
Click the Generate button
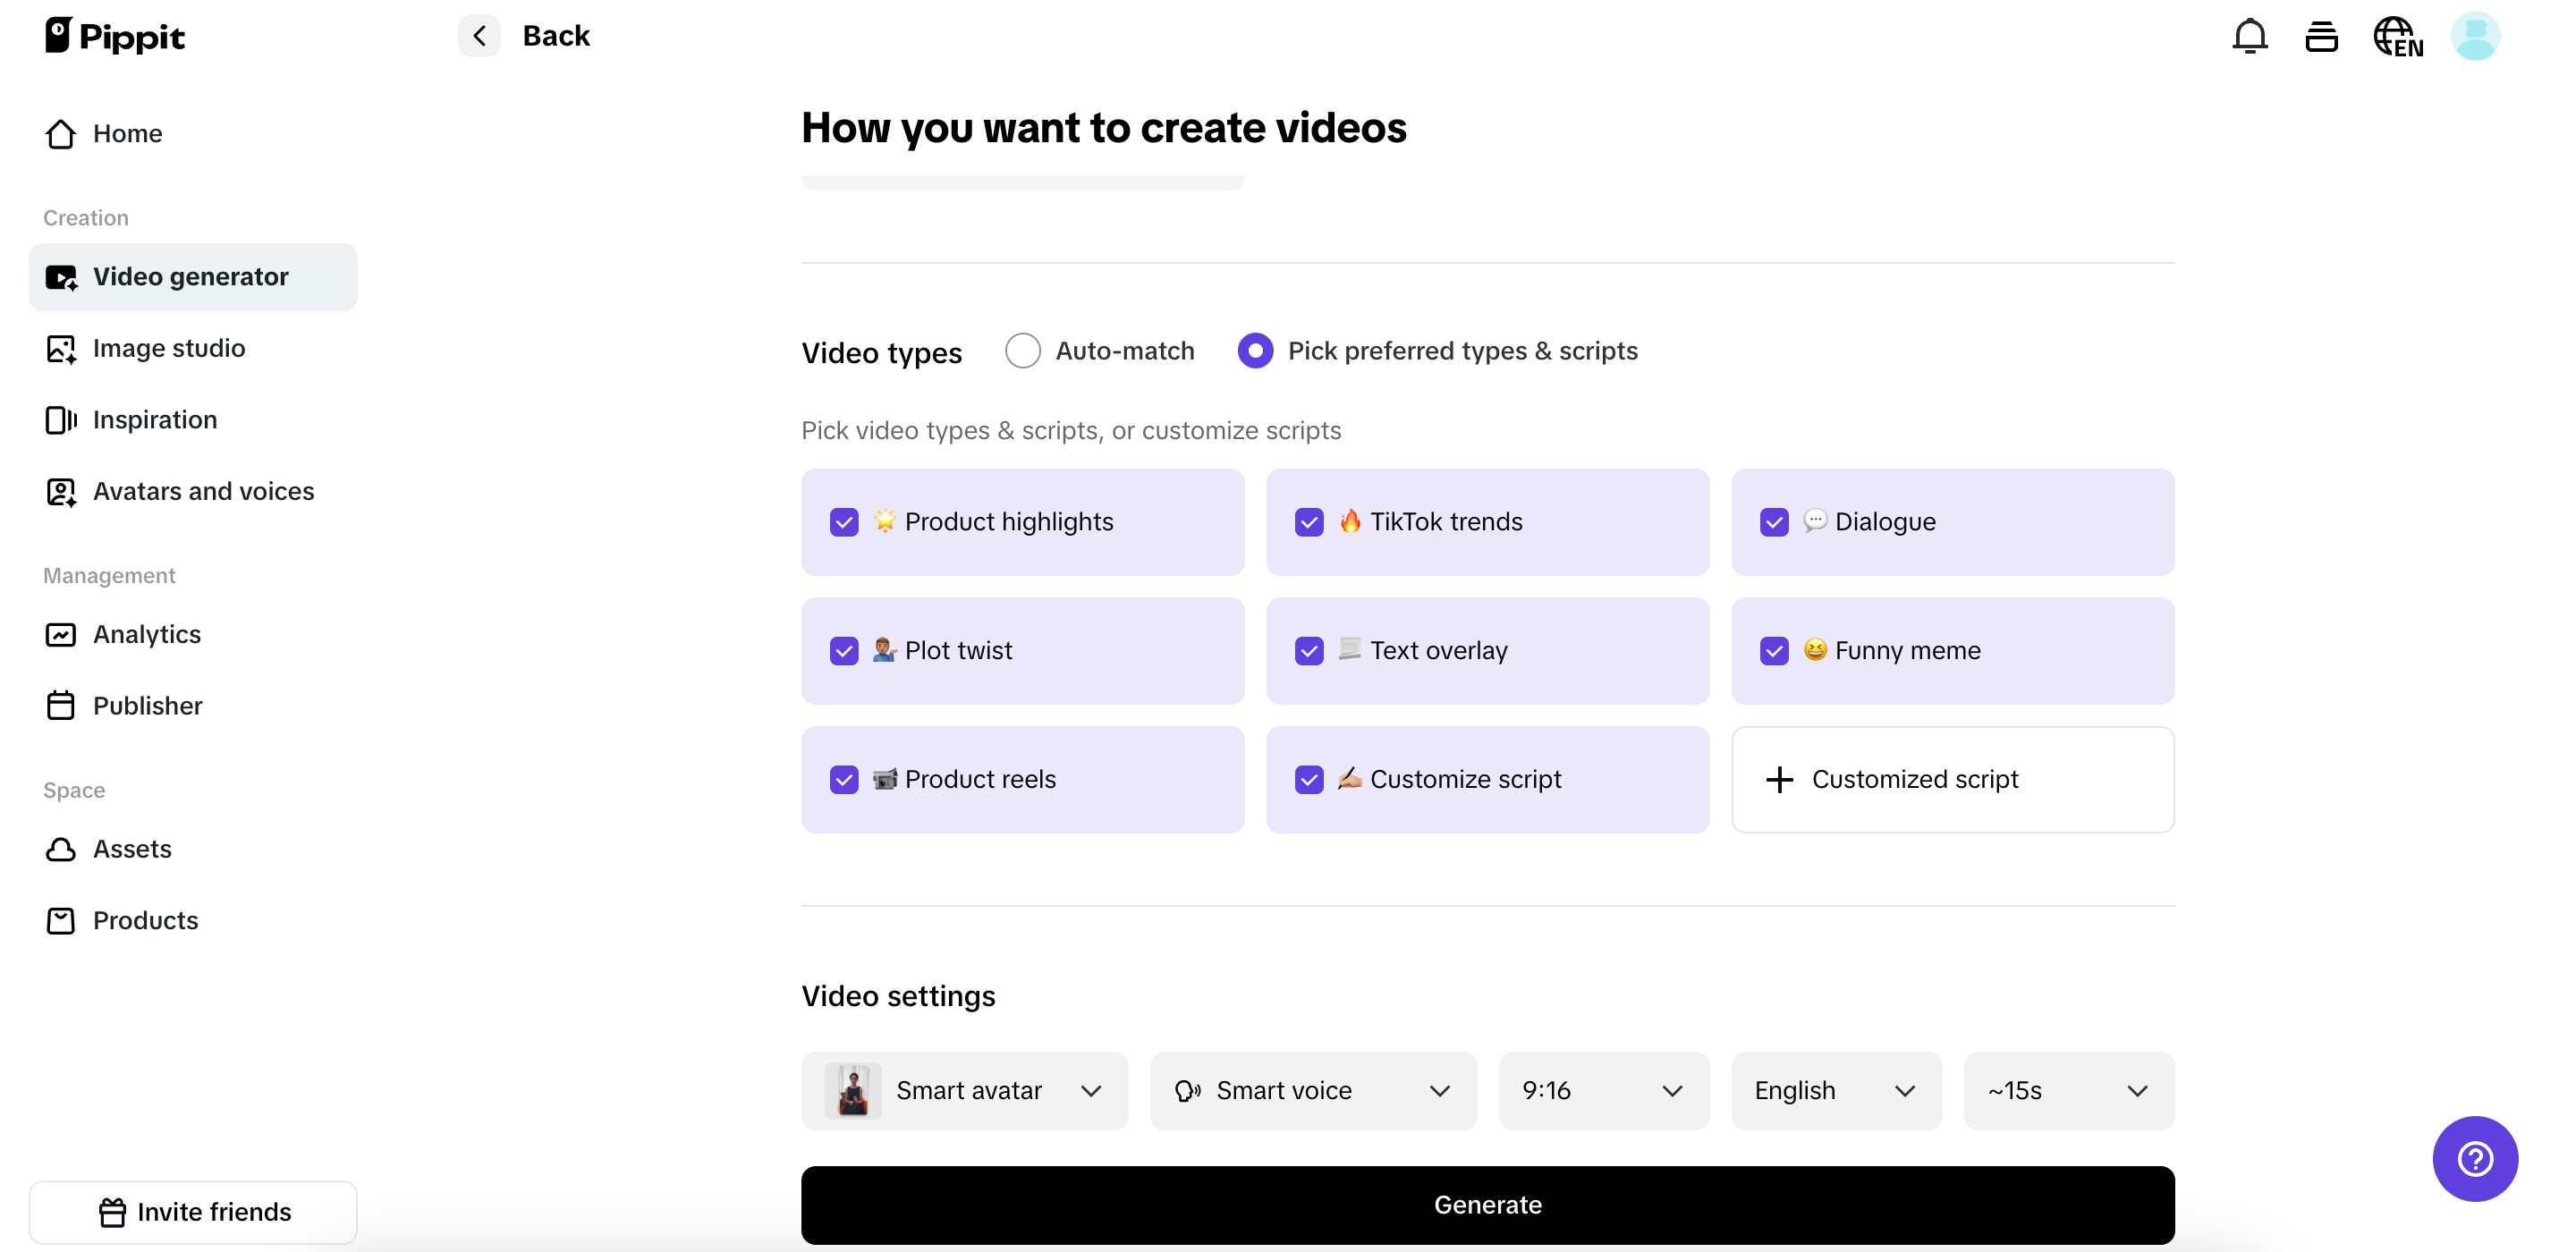click(x=1488, y=1204)
